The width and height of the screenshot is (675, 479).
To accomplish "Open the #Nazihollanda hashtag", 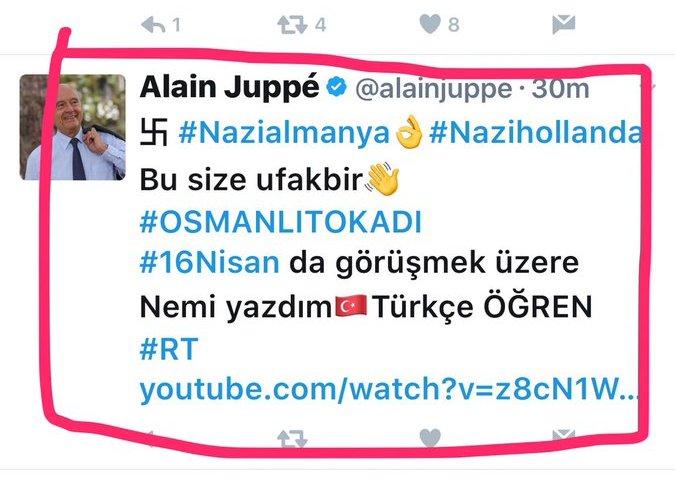I will coord(536,133).
